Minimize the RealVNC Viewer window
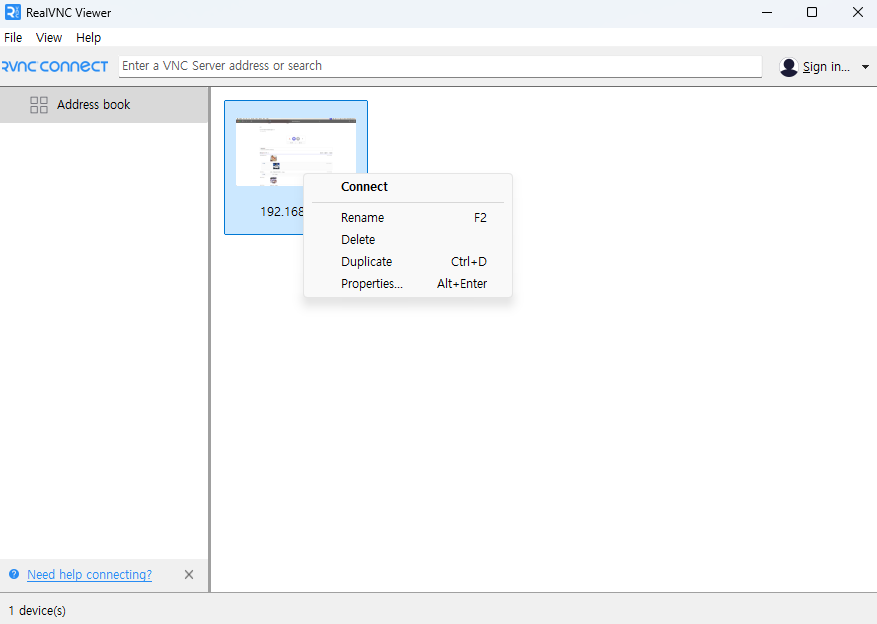877x624 pixels. pos(767,12)
